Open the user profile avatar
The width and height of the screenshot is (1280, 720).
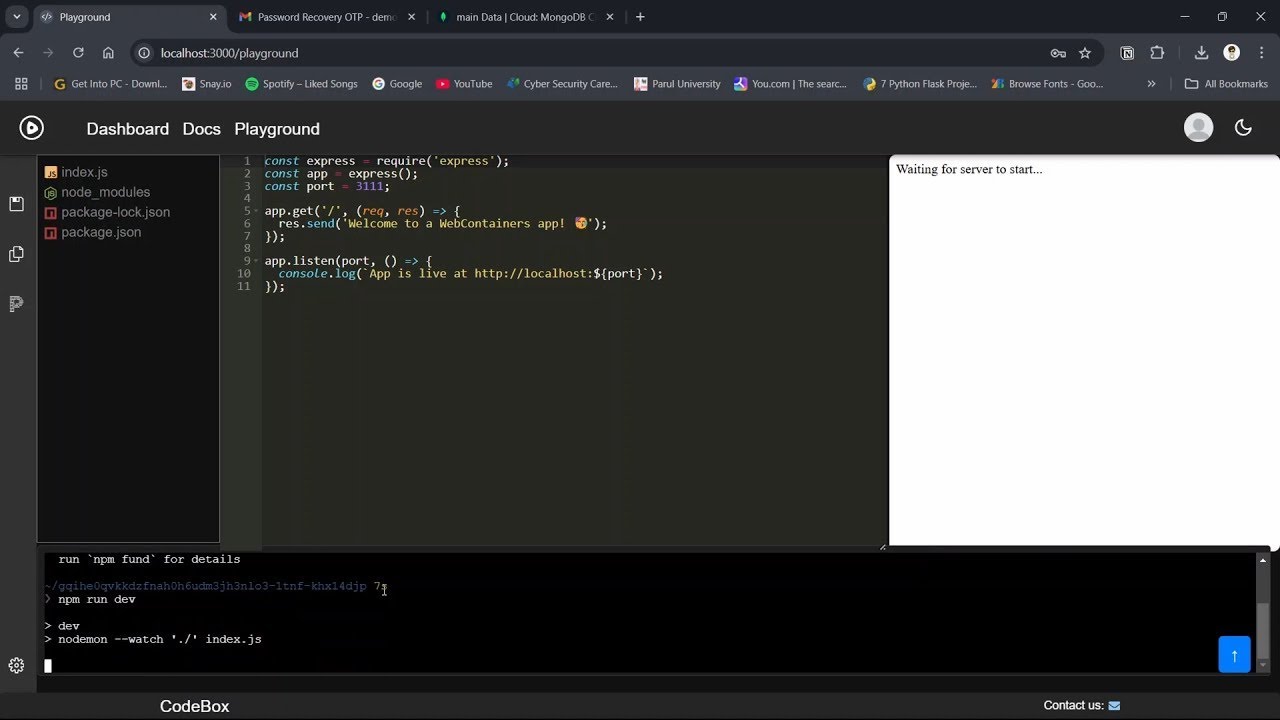click(x=1198, y=128)
